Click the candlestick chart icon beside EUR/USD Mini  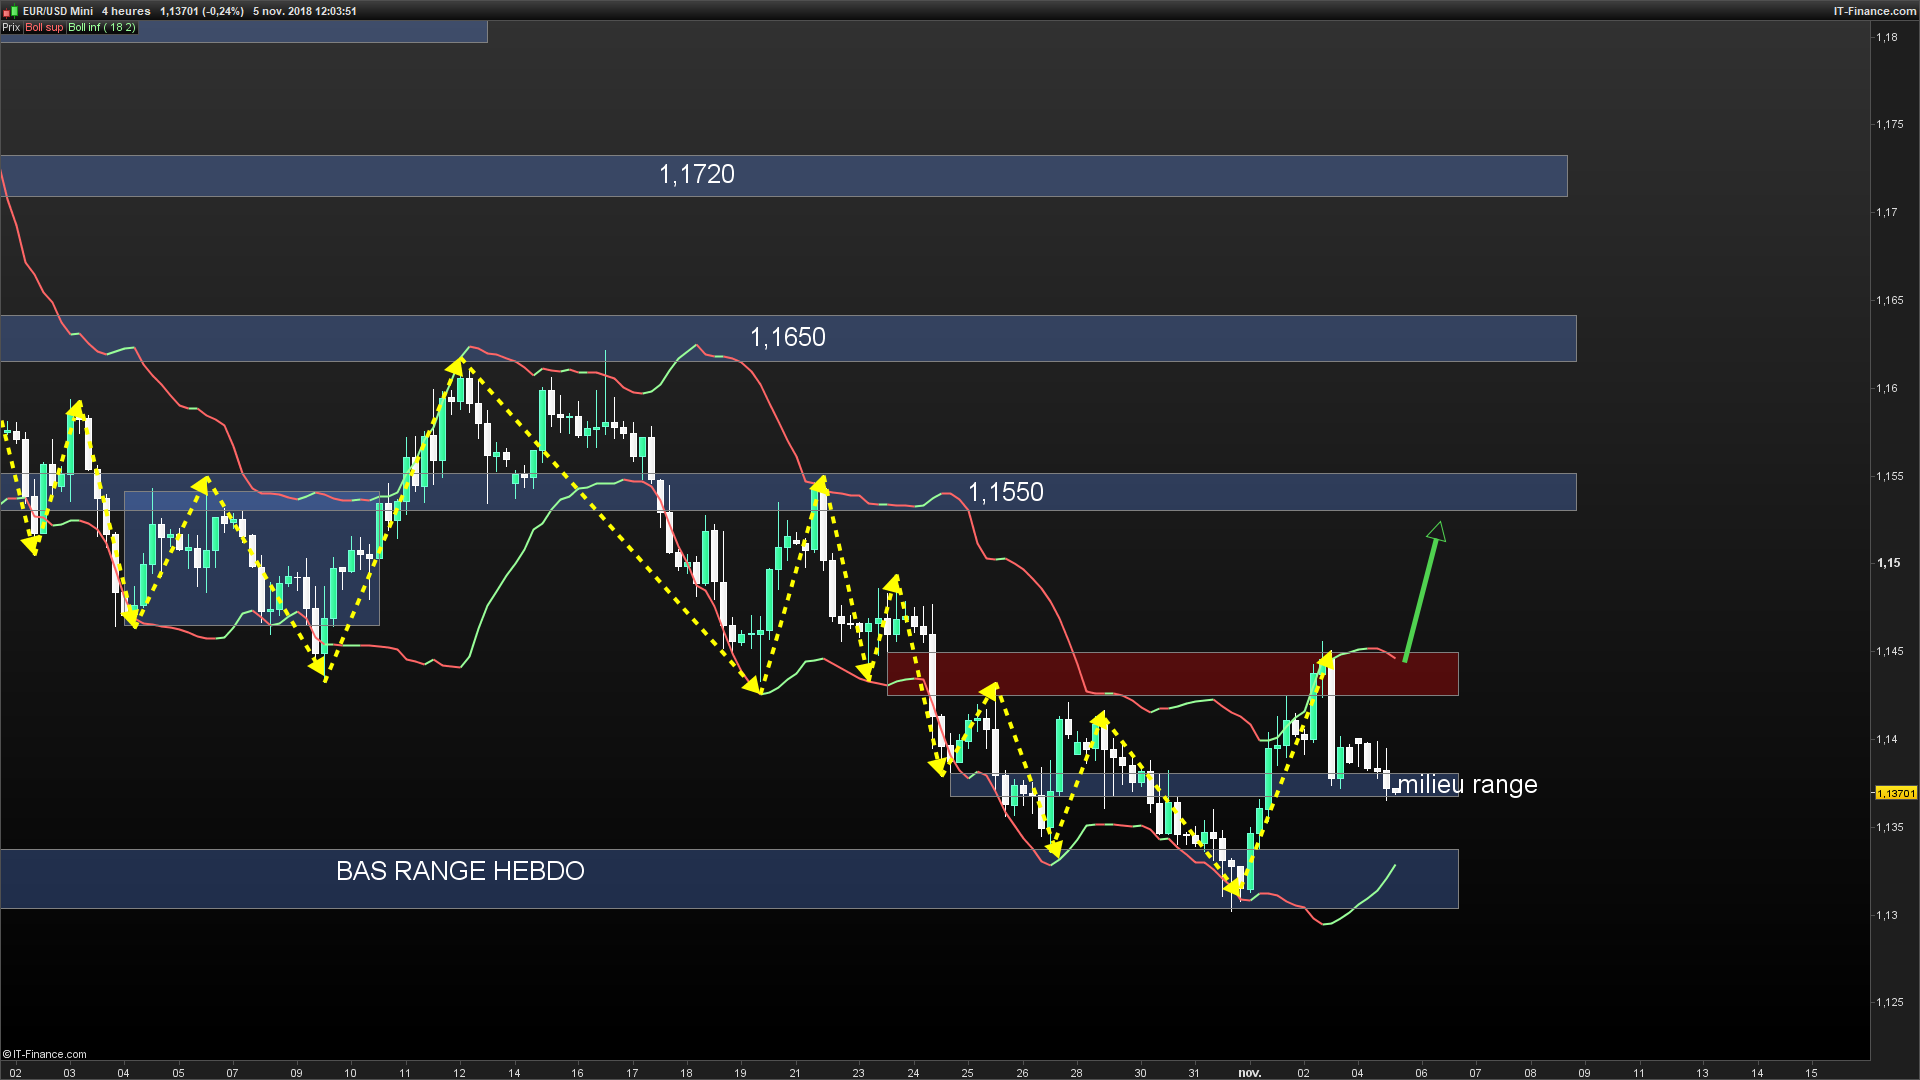coord(12,11)
